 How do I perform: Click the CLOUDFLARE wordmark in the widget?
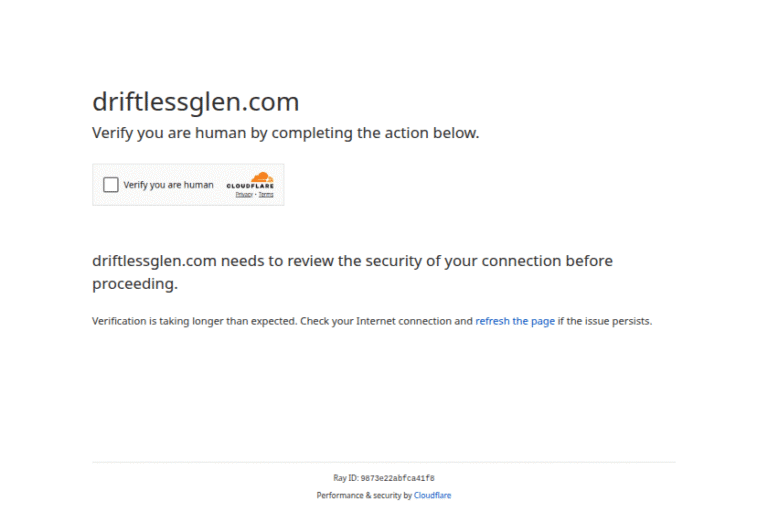pos(250,186)
